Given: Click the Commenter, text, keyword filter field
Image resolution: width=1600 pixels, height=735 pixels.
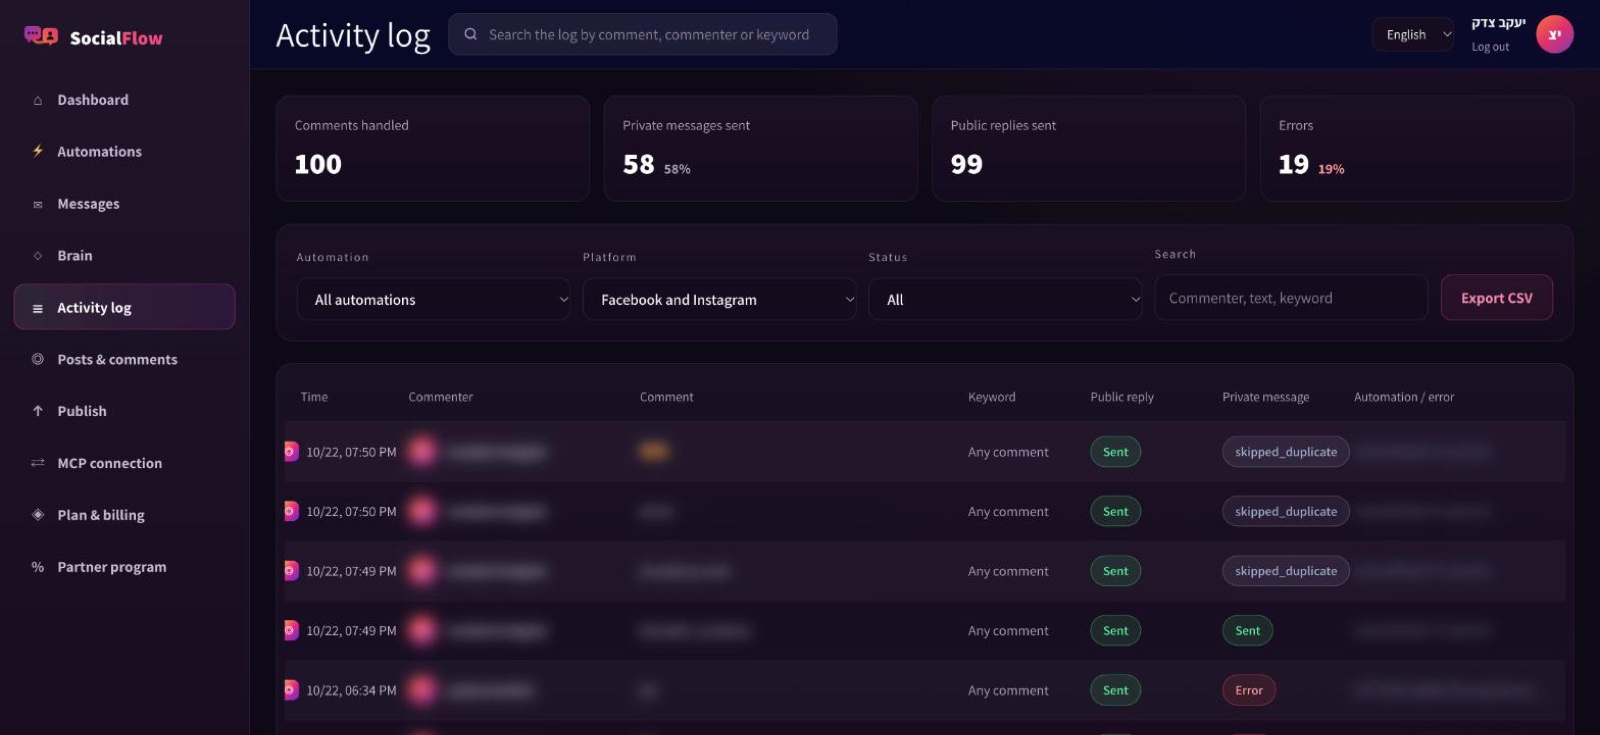Looking at the screenshot, I should [x=1291, y=298].
